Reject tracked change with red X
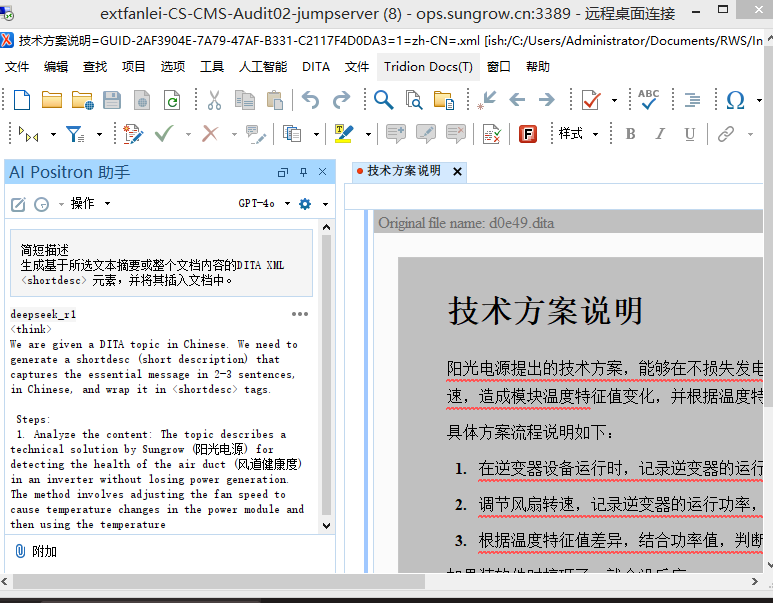 [210, 134]
